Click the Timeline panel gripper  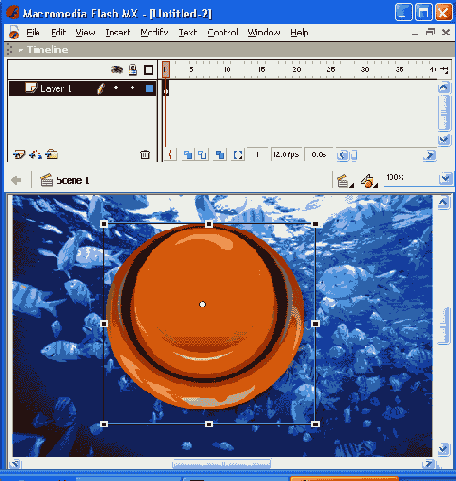10,50
